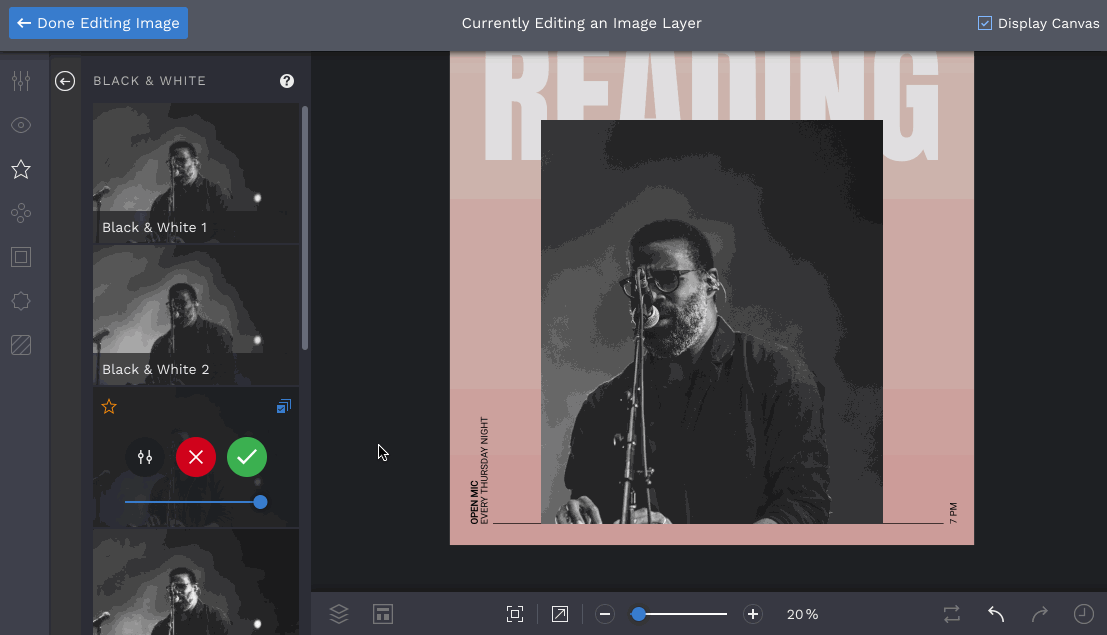Adjust the effect intensity slider
Screen dimensions: 1107x635
tap(195, 502)
